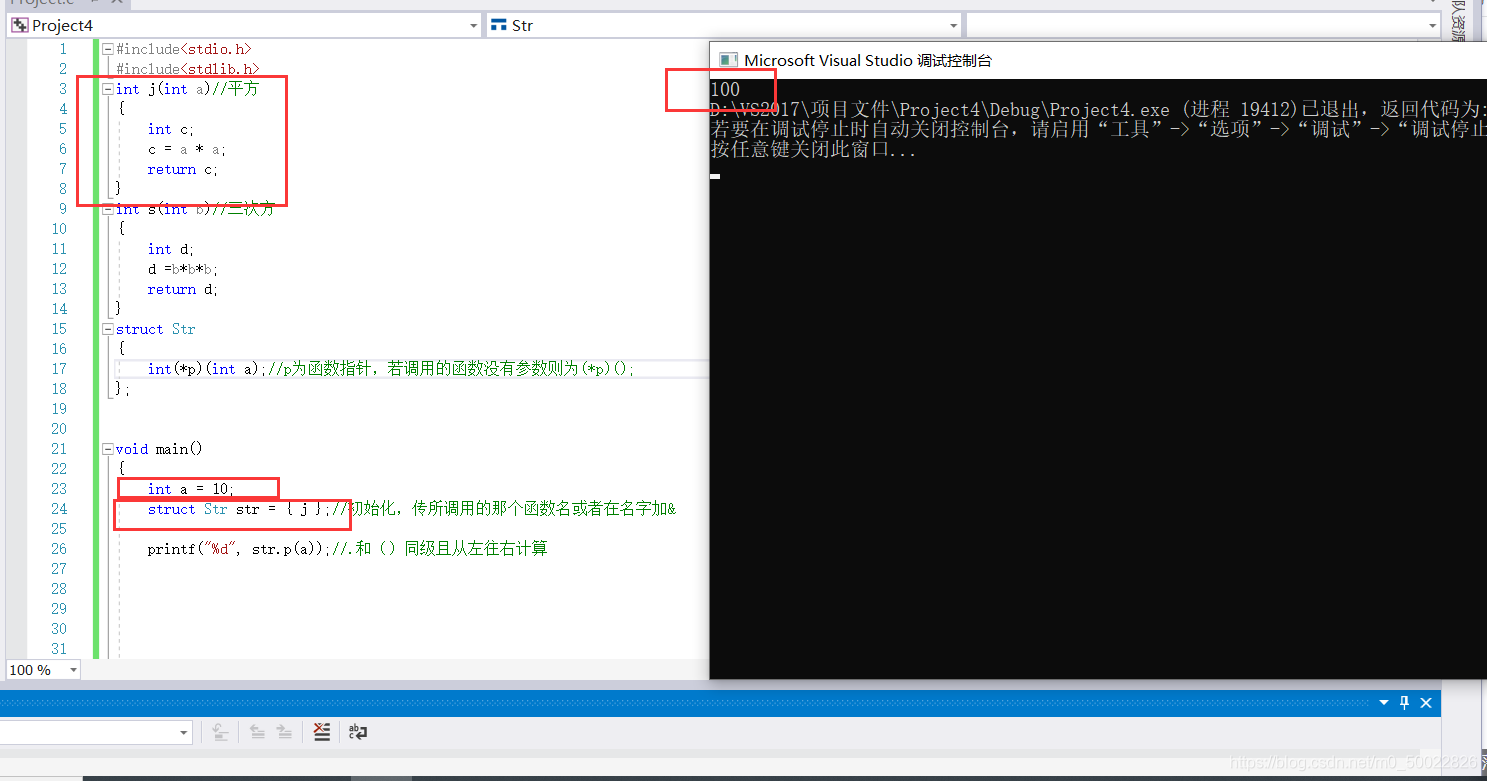The height and width of the screenshot is (781, 1487).
Task: Click the struct Str str initialization line
Action: tap(238, 508)
